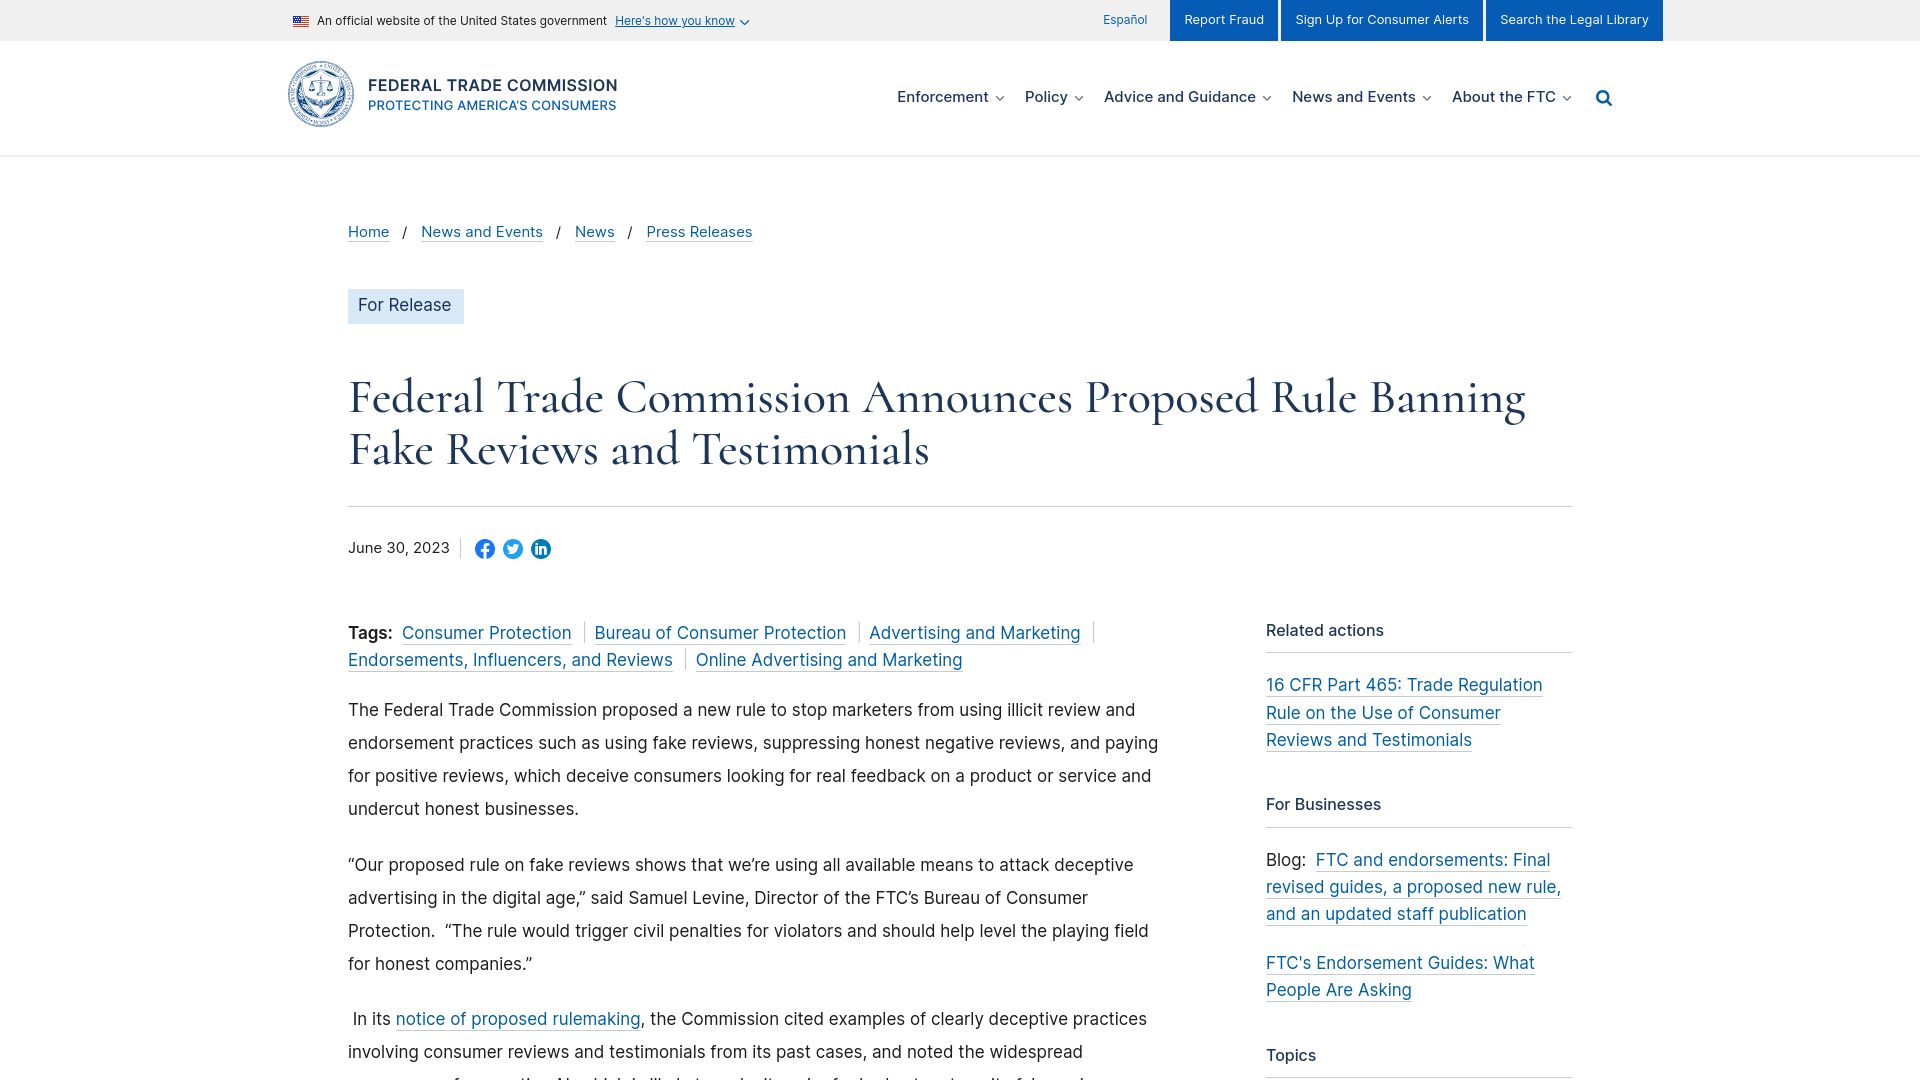Click the Topics sidebar heading
This screenshot has height=1080, width=1920.
[1291, 1056]
